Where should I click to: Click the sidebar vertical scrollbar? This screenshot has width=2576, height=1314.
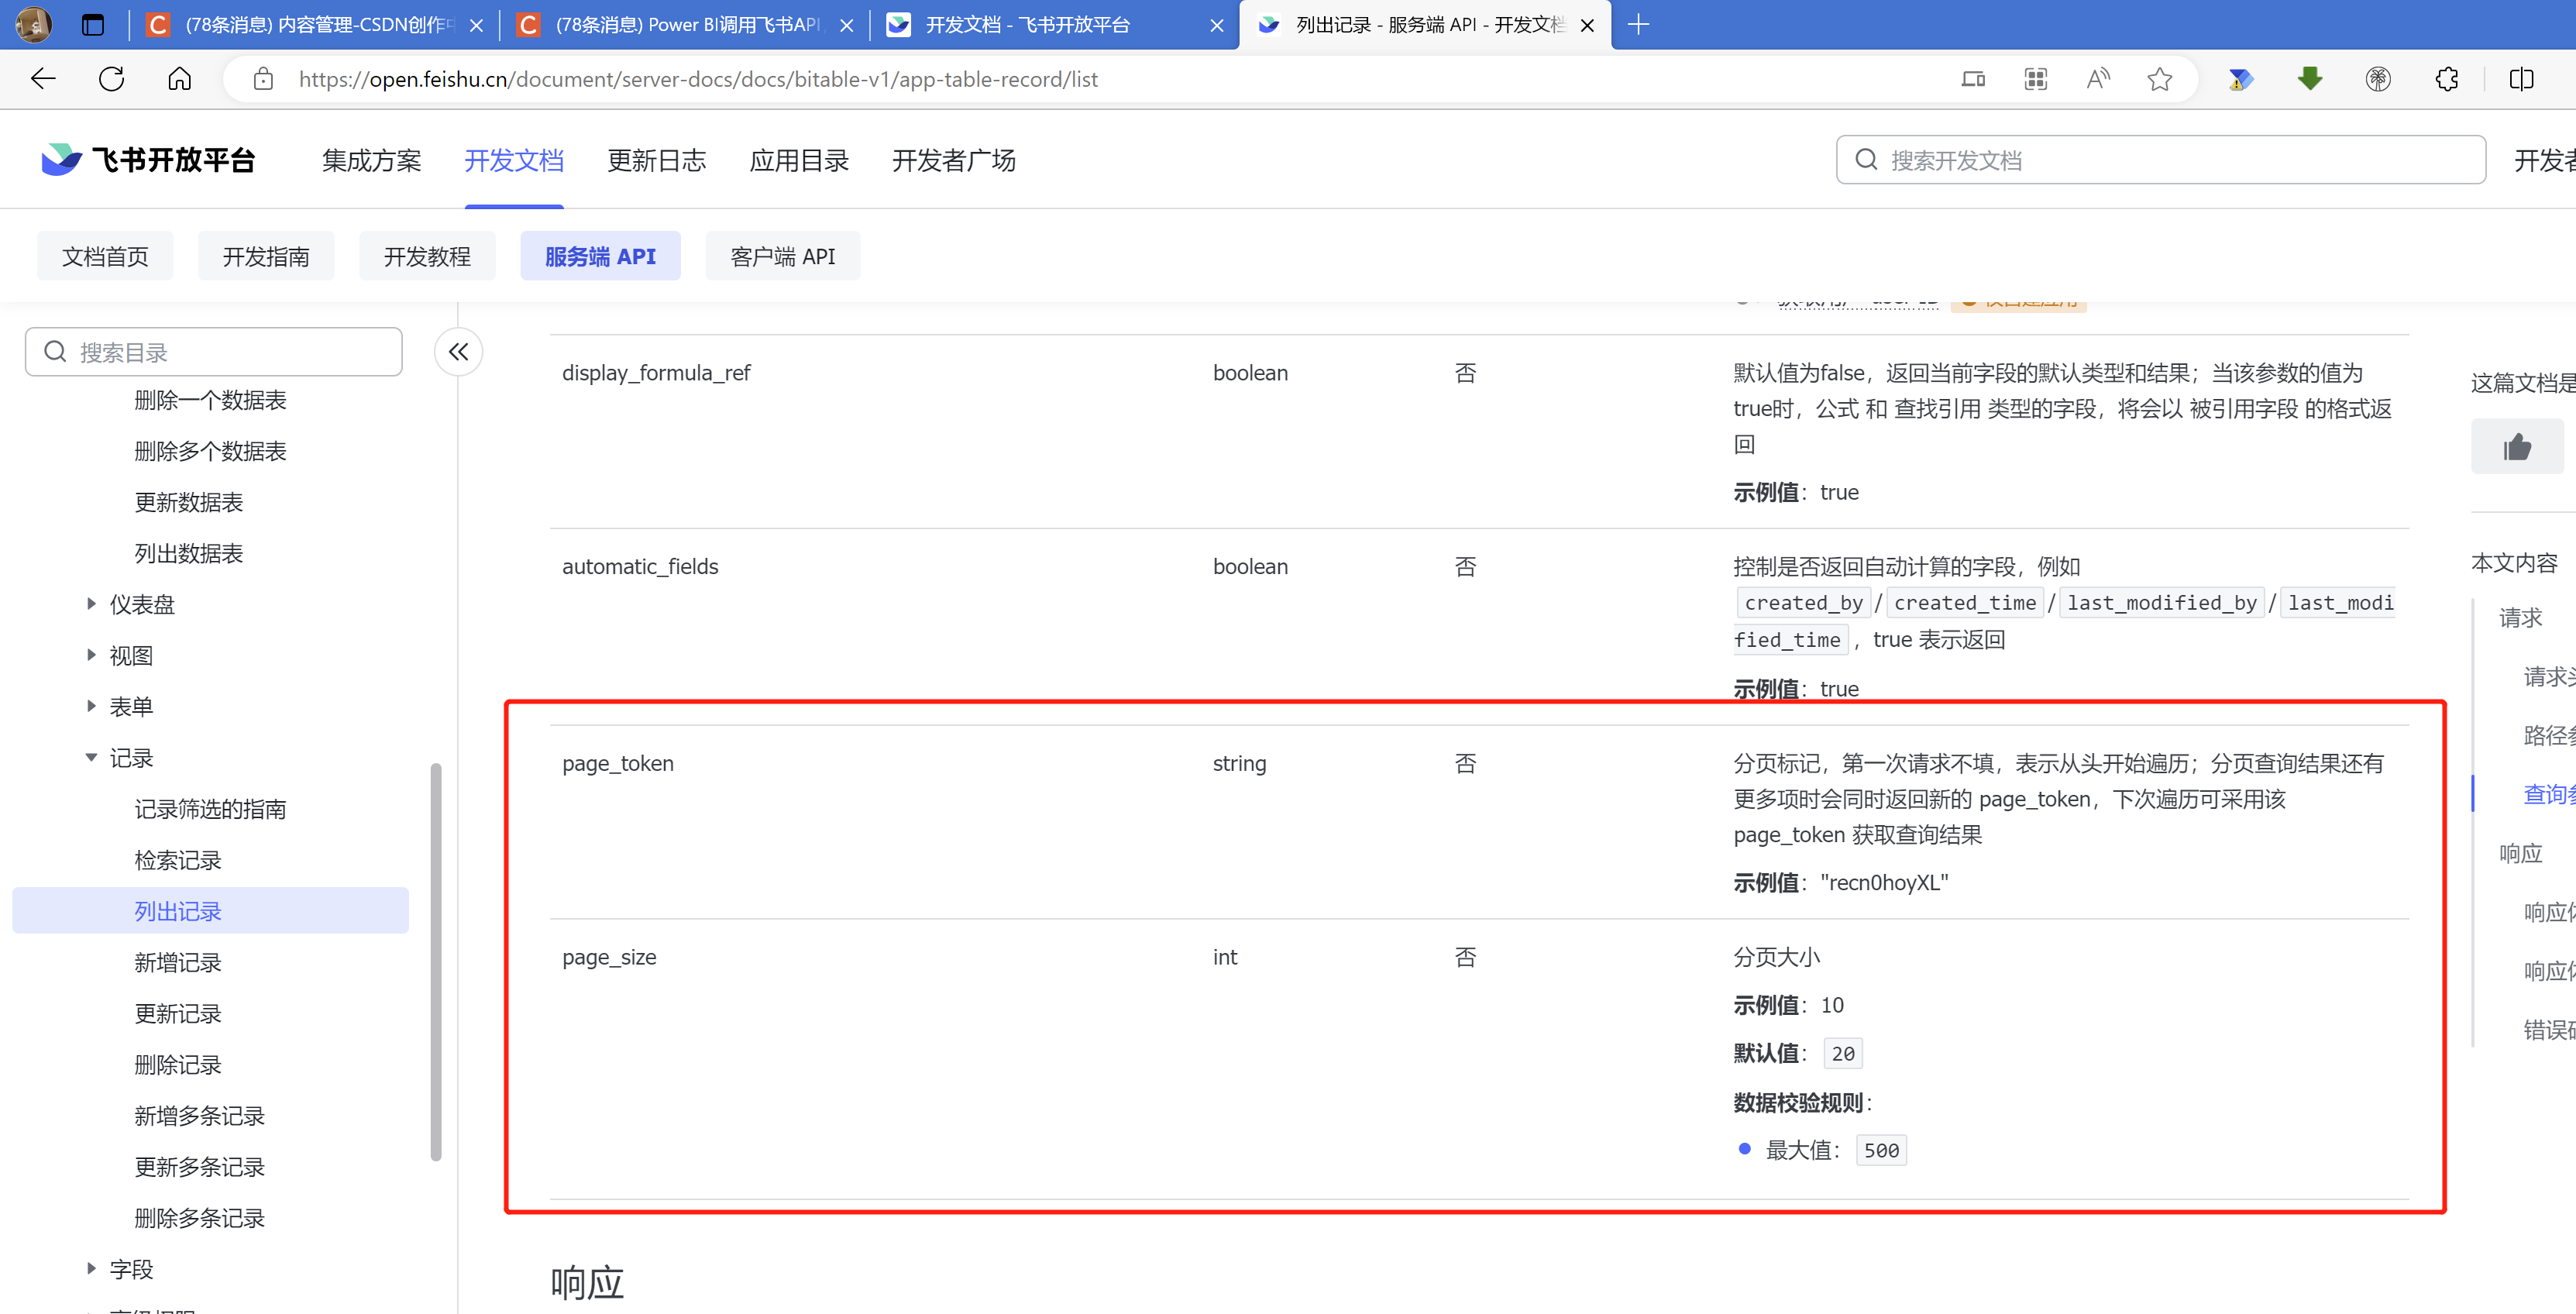pos(436,960)
